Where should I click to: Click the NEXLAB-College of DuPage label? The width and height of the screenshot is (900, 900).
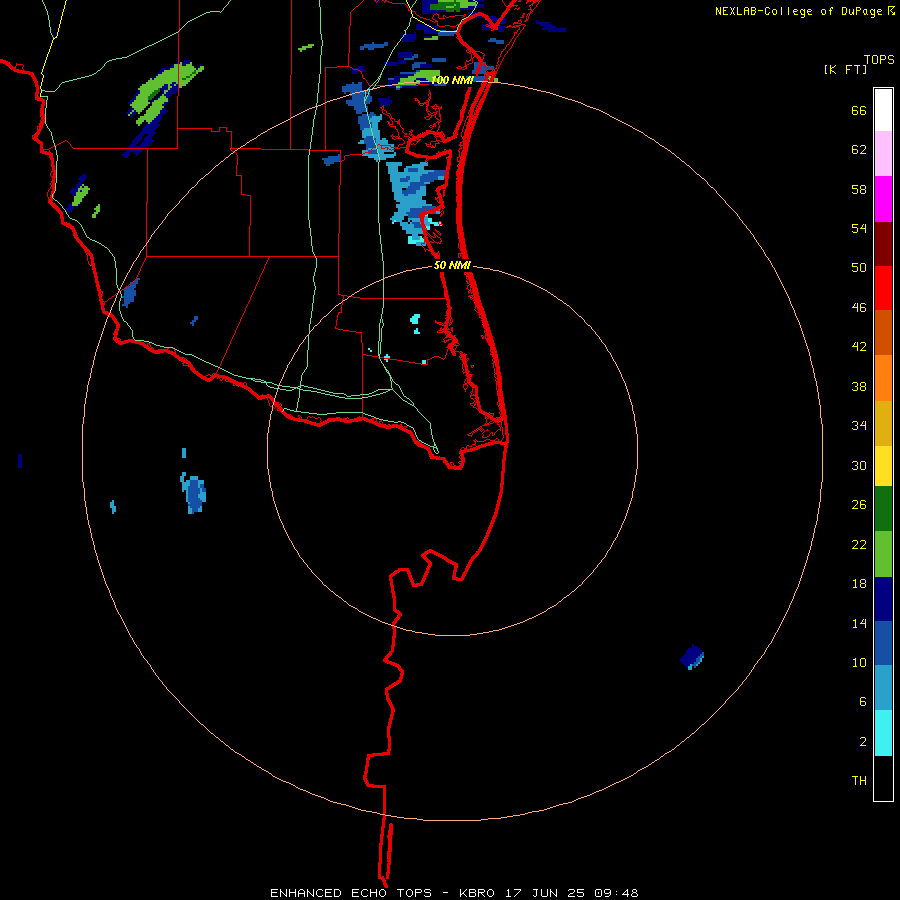(798, 11)
